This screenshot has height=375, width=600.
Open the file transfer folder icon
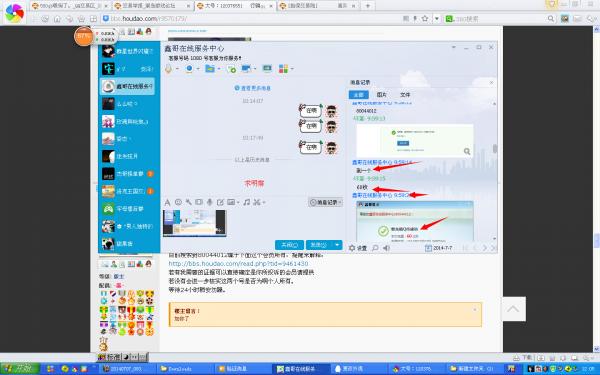coord(209,68)
